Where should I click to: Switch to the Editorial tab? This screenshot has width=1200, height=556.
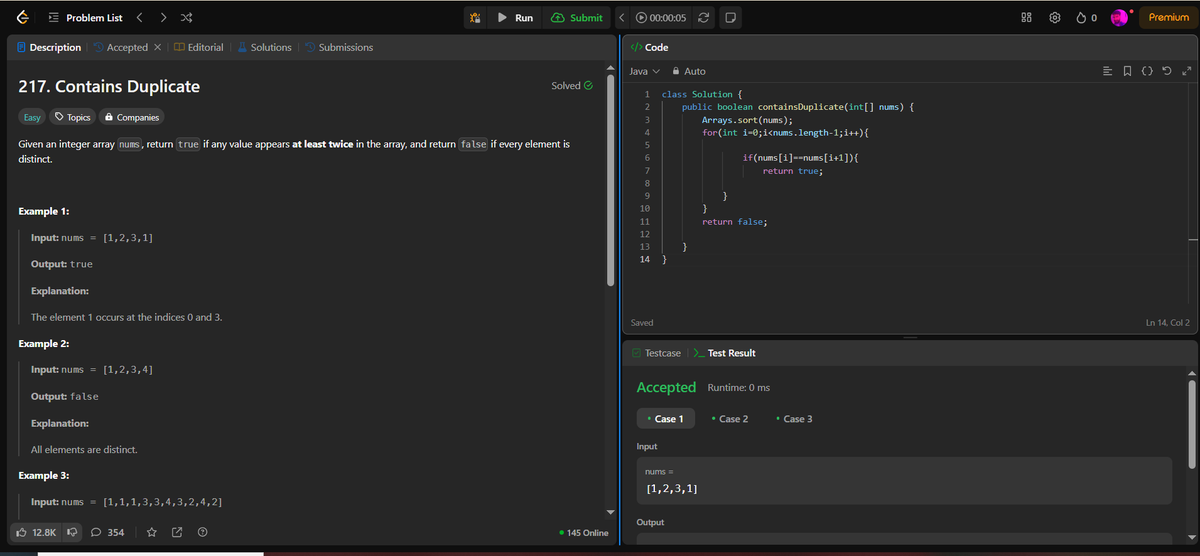(x=200, y=47)
